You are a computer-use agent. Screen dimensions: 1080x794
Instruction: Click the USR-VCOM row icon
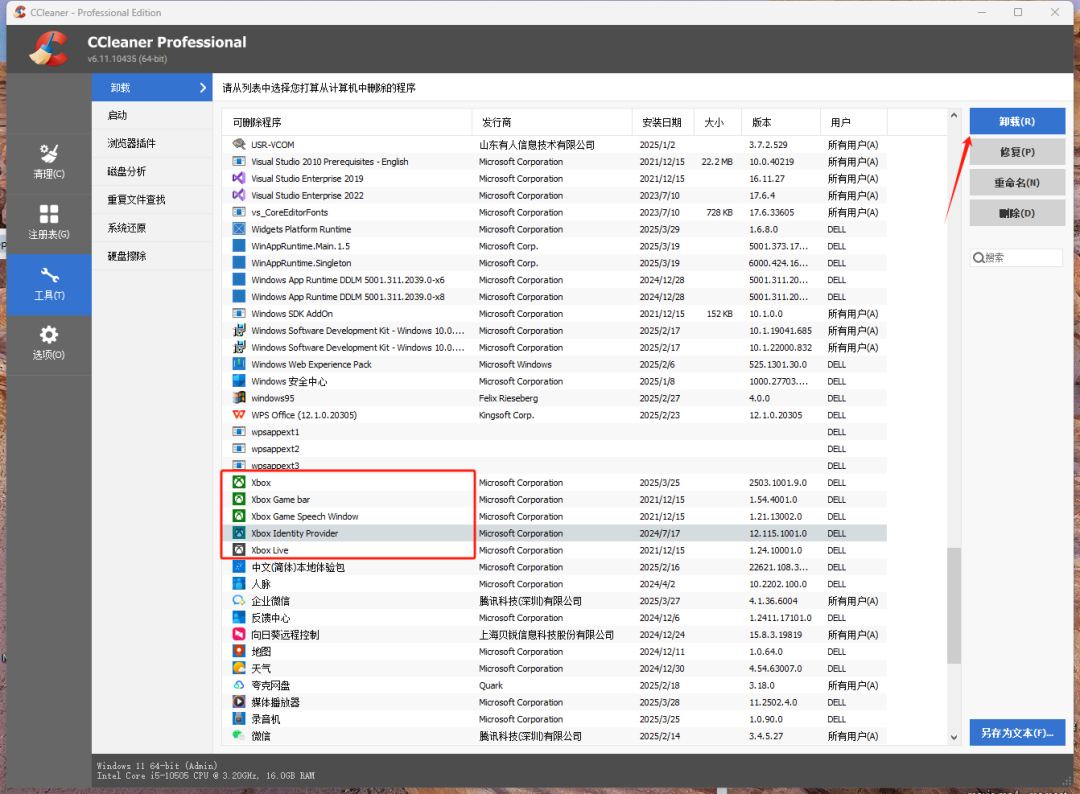[239, 145]
